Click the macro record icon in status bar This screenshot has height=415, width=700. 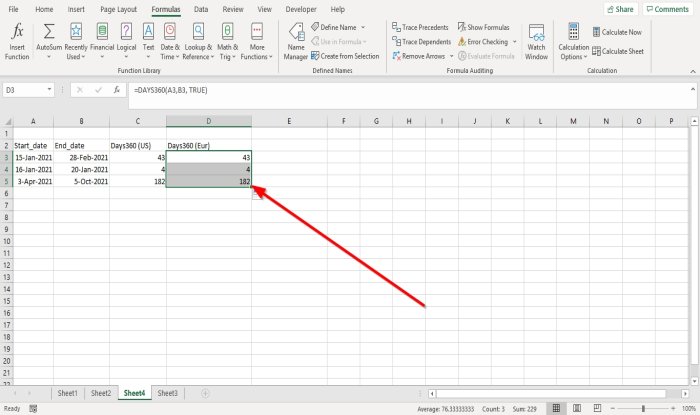pyautogui.click(x=33, y=408)
